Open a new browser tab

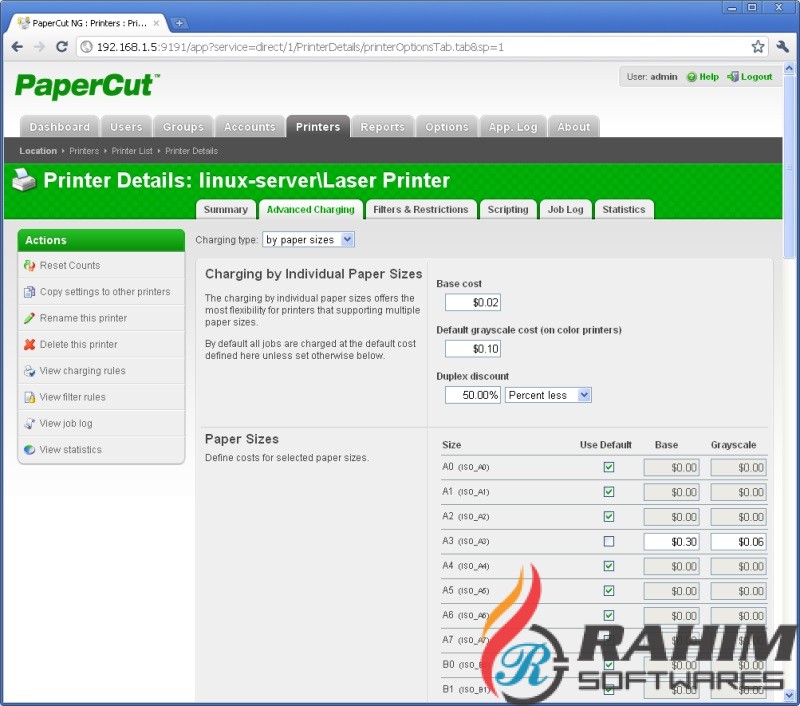point(179,23)
